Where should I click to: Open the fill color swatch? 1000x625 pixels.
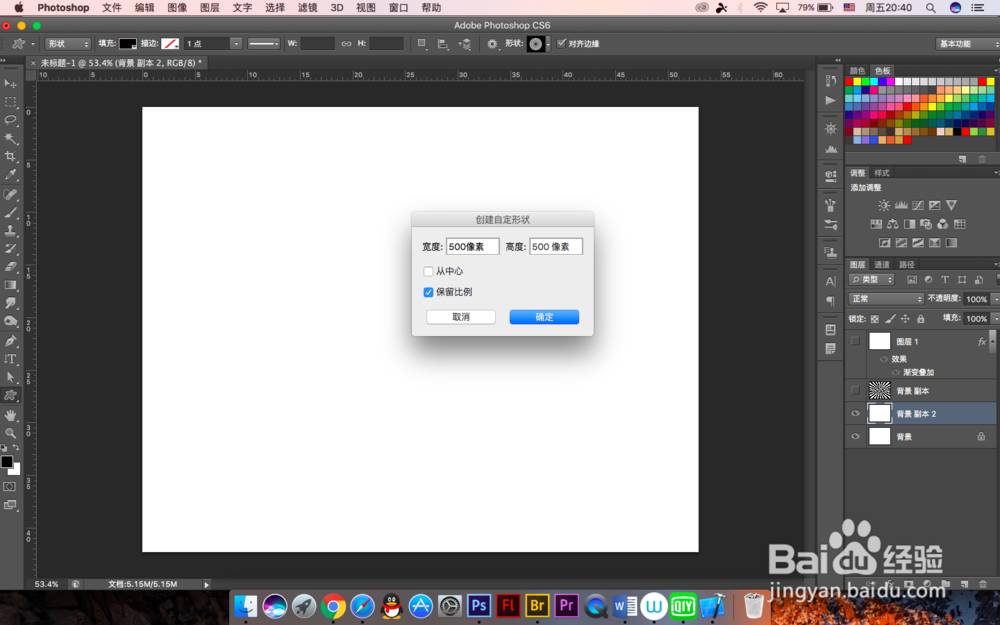[128, 43]
